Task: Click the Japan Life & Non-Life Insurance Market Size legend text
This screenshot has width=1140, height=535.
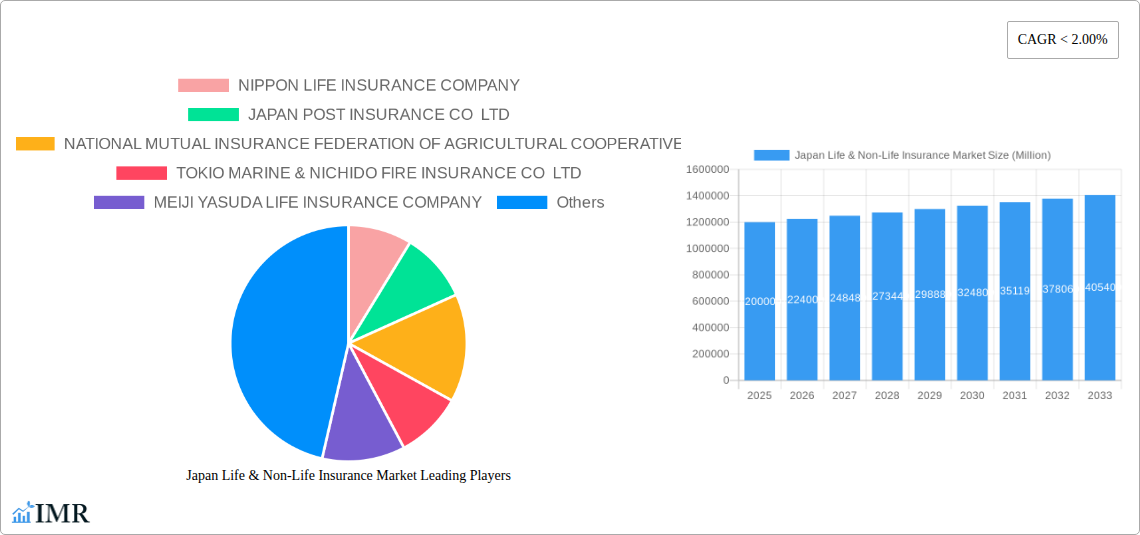Action: [x=923, y=155]
